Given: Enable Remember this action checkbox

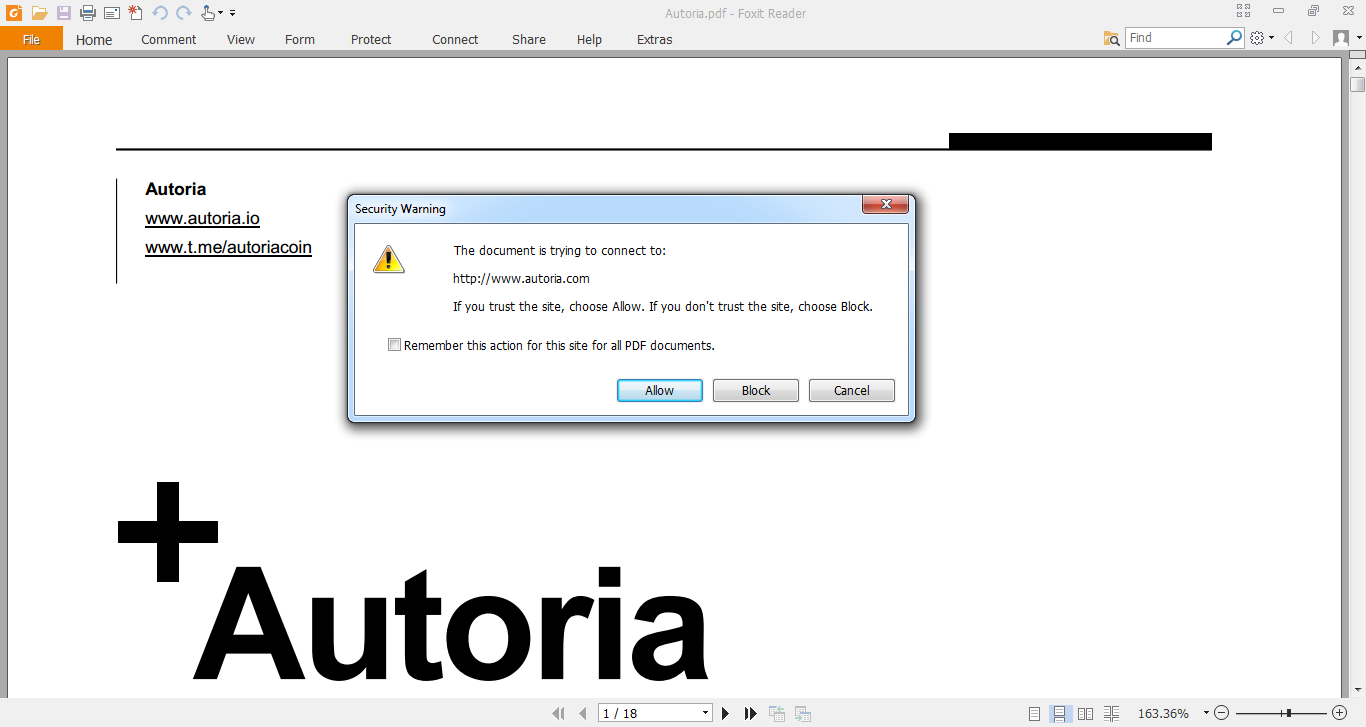Looking at the screenshot, I should tap(394, 345).
